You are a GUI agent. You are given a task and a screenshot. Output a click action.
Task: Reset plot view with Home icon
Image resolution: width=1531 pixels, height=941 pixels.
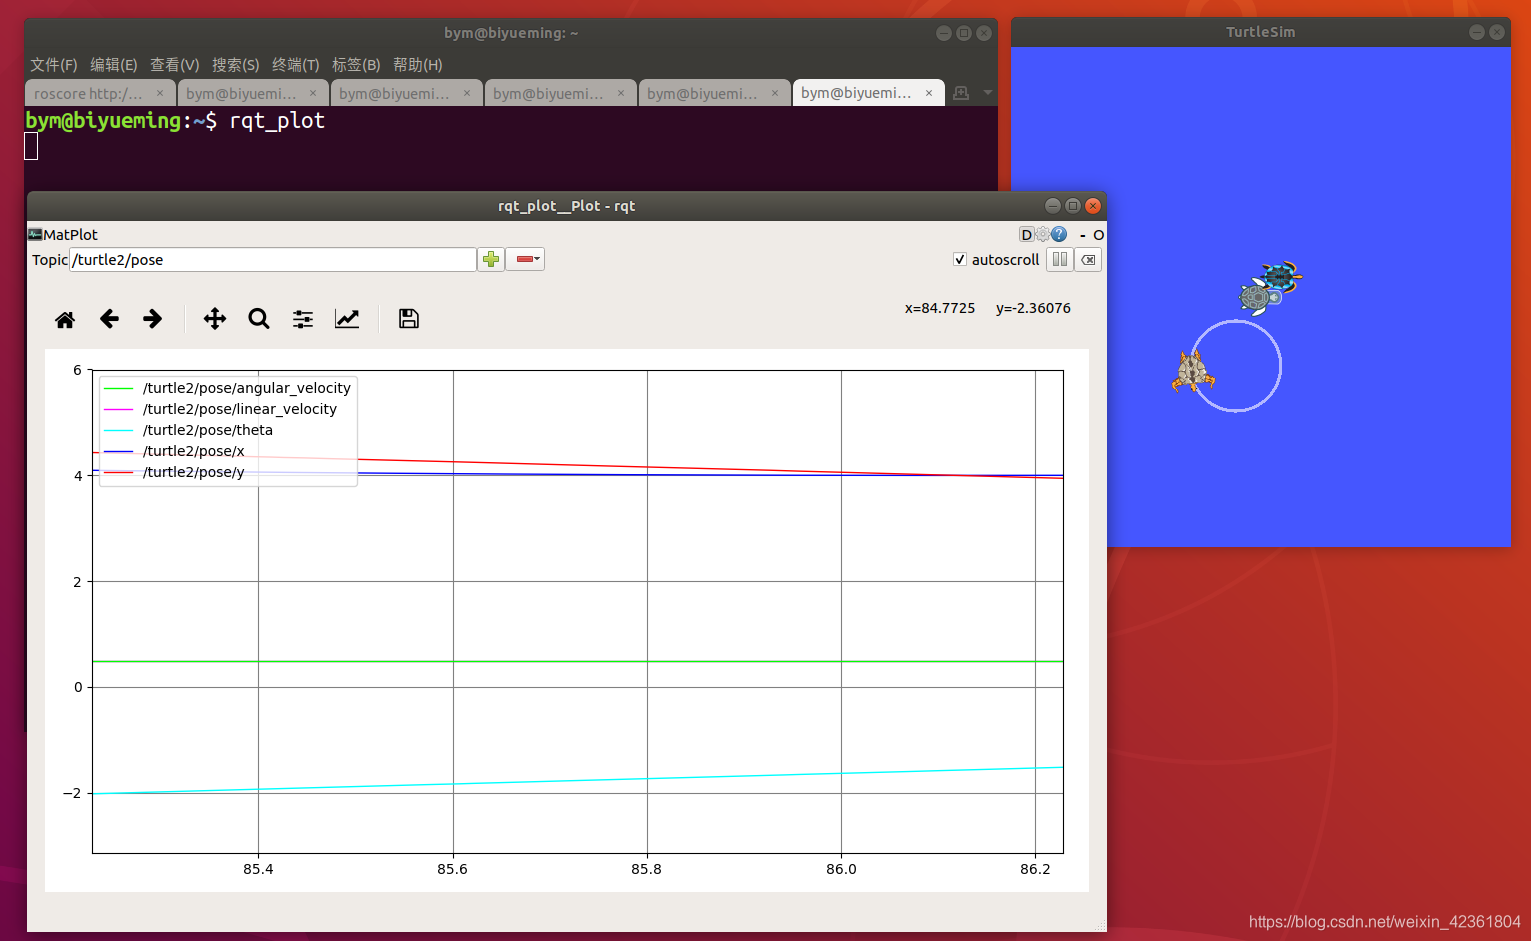tap(65, 319)
